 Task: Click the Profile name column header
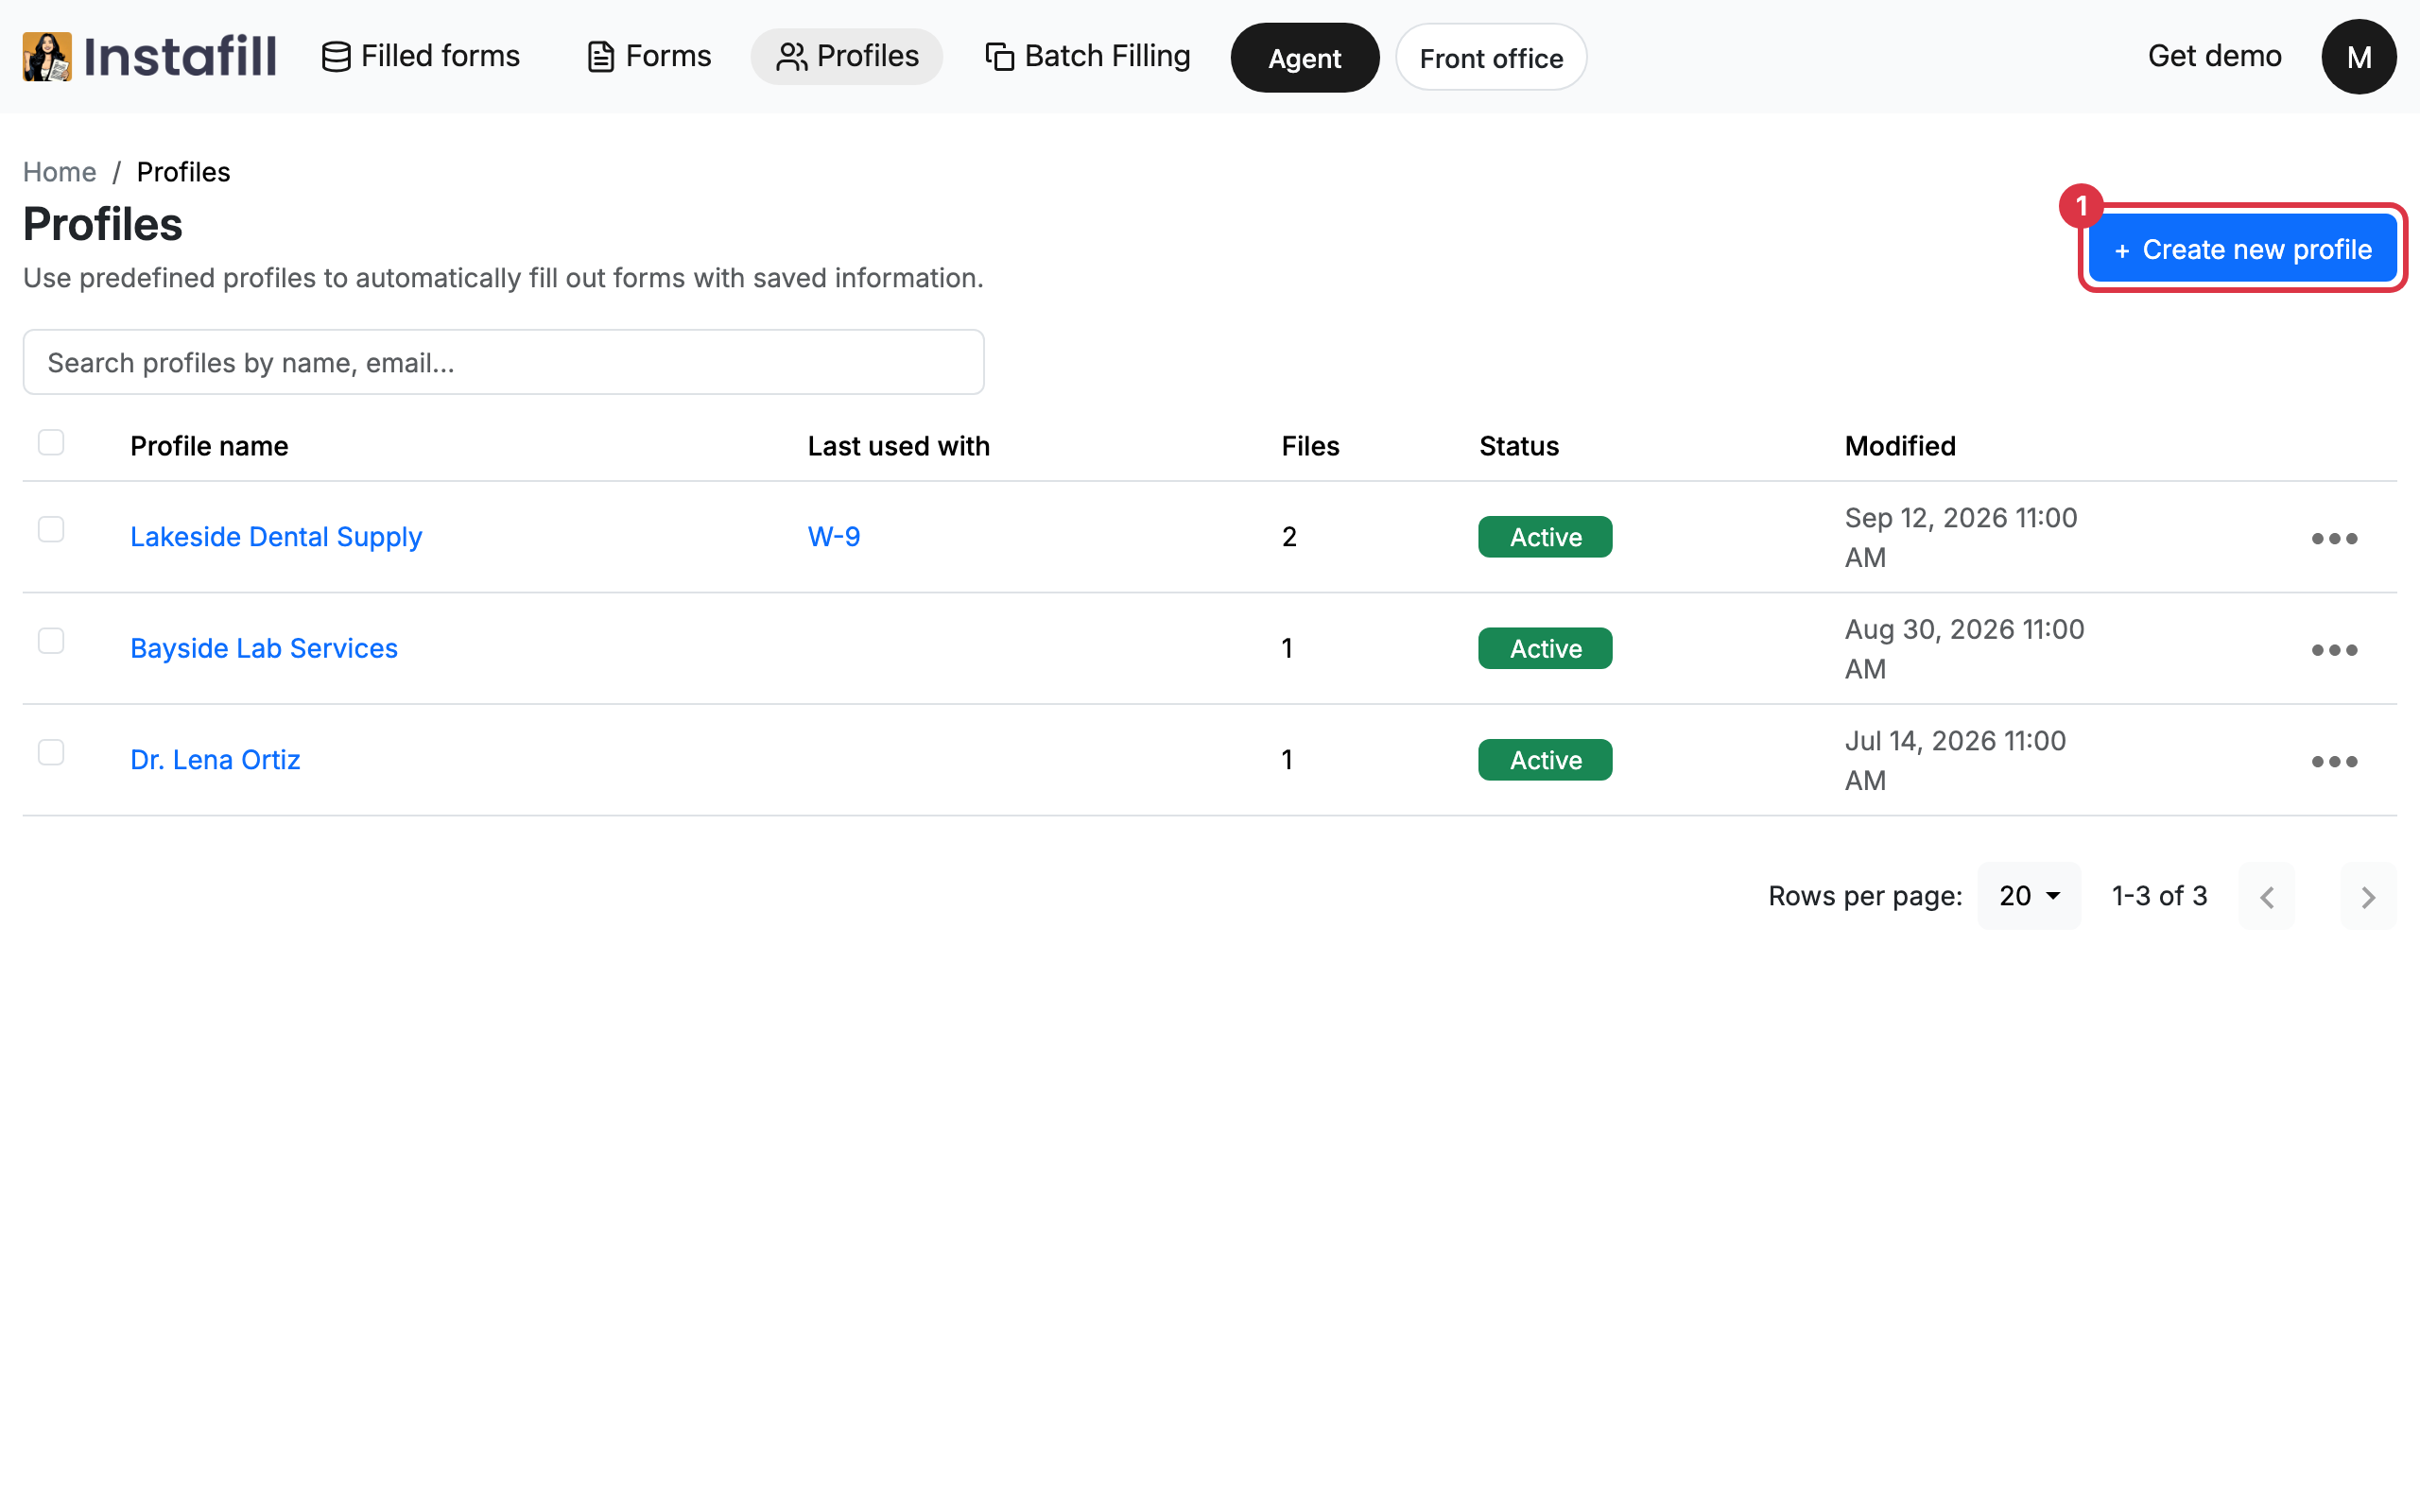(209, 446)
